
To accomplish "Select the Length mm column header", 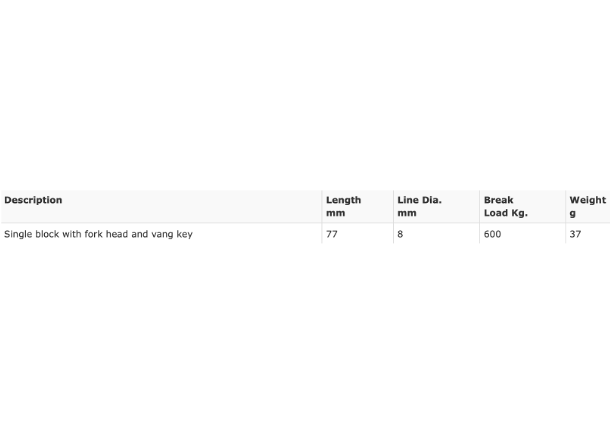I will 344,206.
